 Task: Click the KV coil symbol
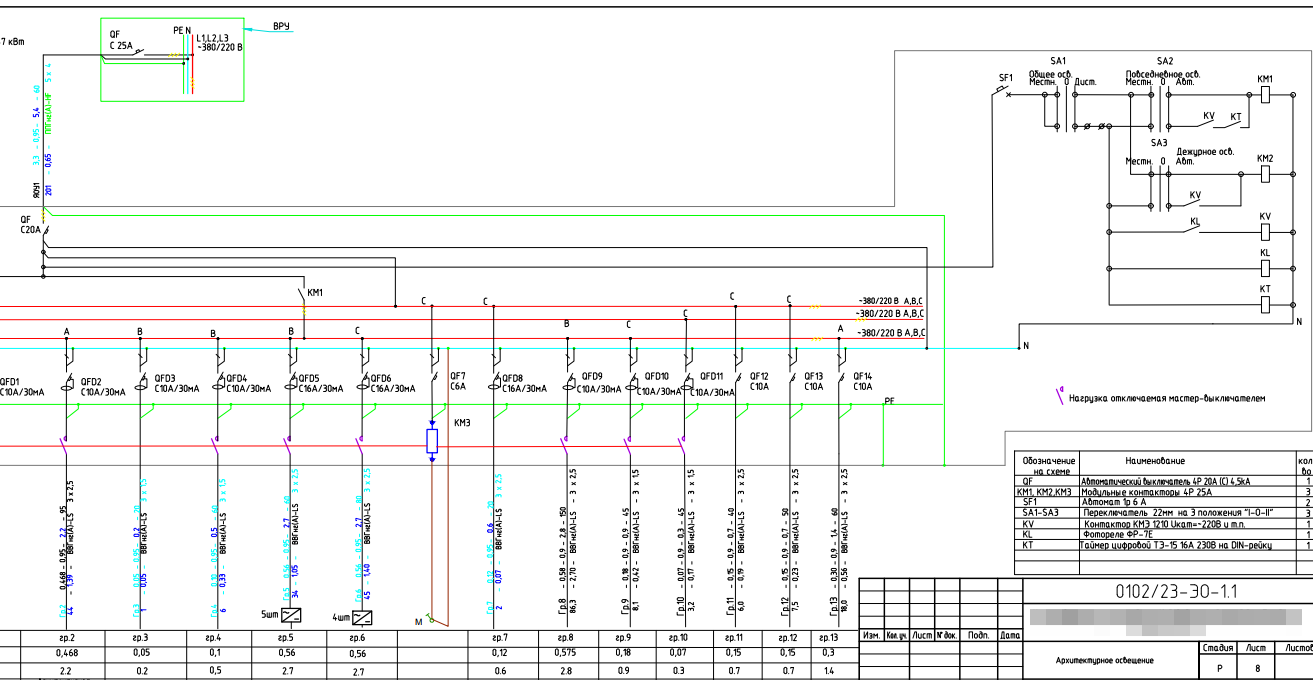(x=1265, y=232)
